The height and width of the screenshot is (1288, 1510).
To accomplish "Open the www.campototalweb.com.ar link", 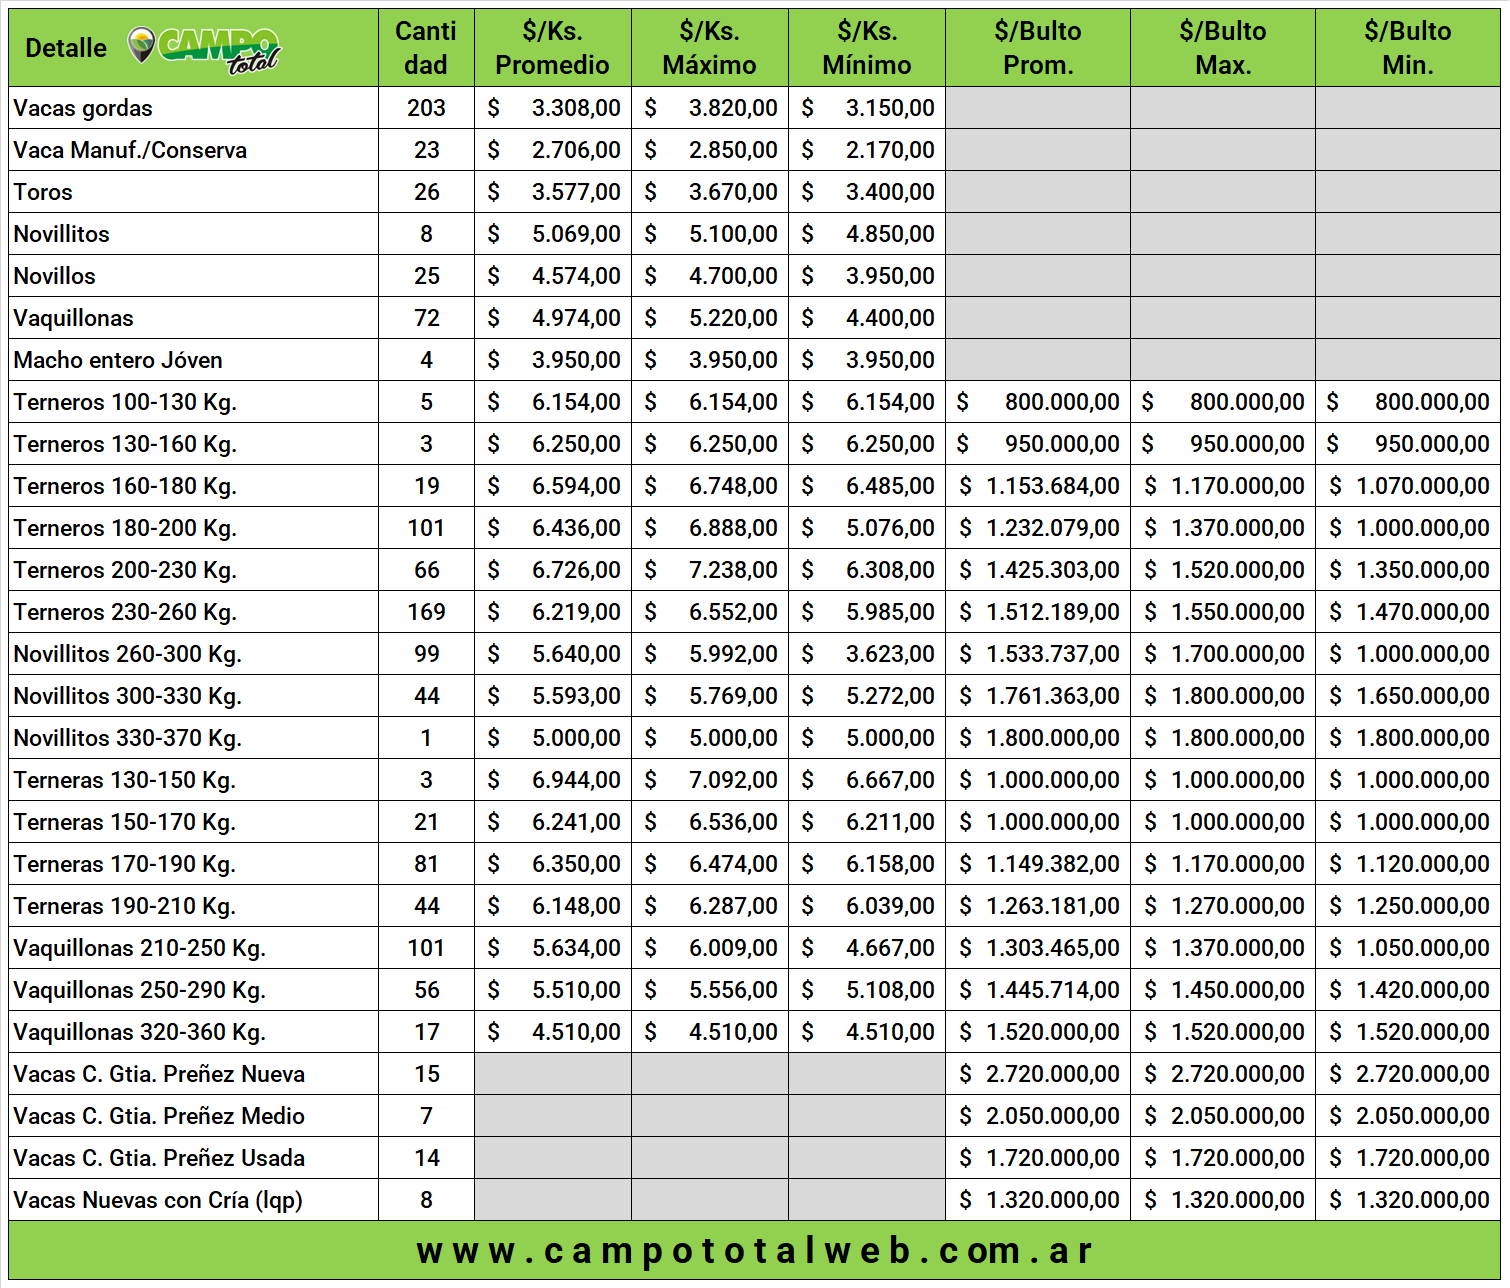I will (x=755, y=1250).
